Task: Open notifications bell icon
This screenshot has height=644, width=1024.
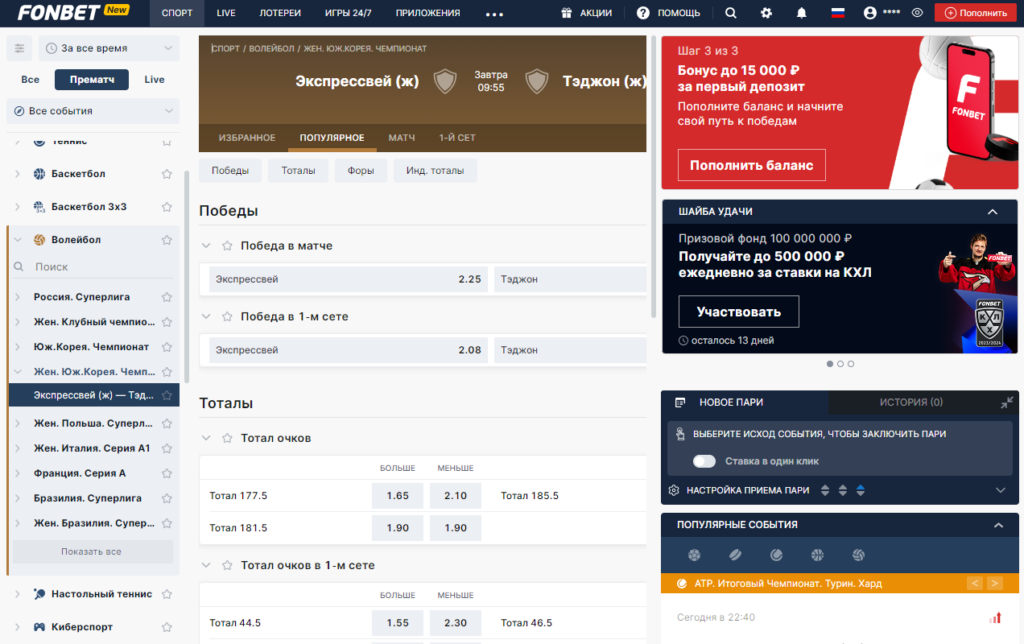Action: (x=801, y=12)
